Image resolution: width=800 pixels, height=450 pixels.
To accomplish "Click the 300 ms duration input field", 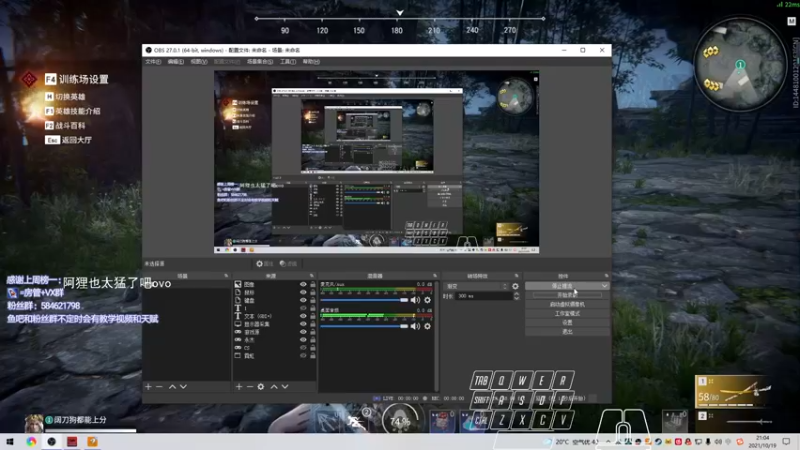I will [x=484, y=296].
